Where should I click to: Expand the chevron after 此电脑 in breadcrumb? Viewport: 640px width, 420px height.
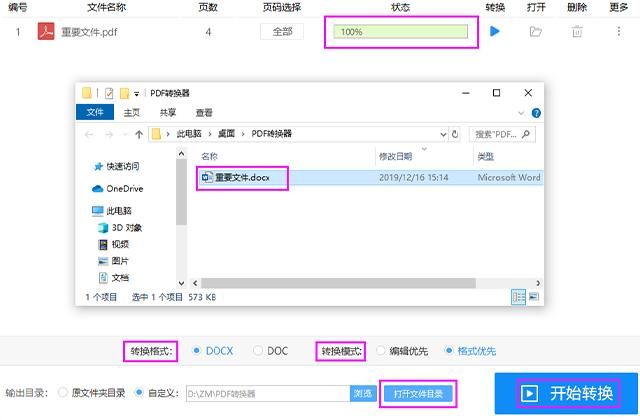pyautogui.click(x=209, y=134)
